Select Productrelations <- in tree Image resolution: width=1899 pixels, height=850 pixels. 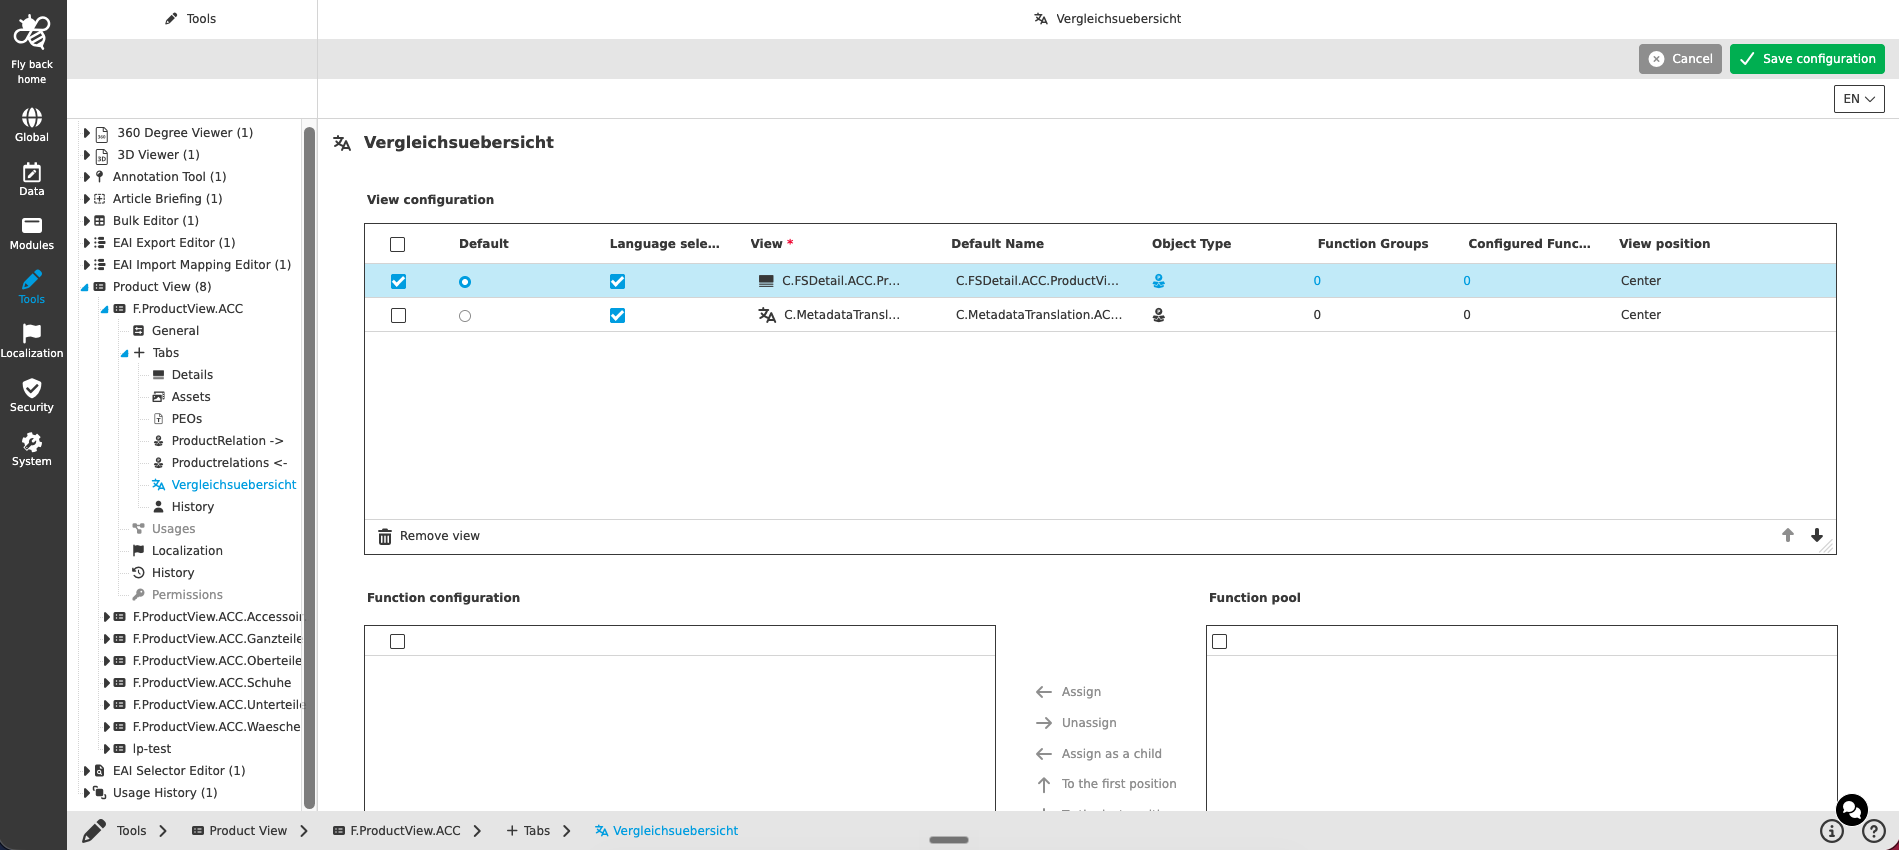pos(229,463)
